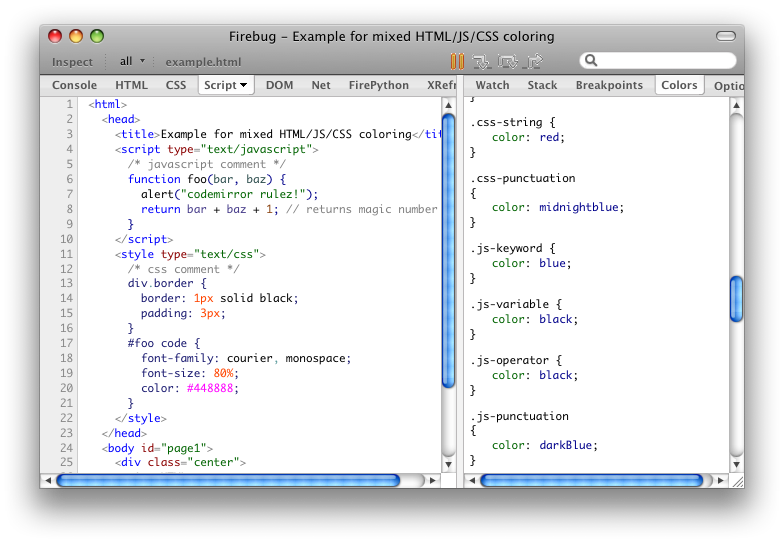Click the script pane scroll down arrow

(448, 464)
